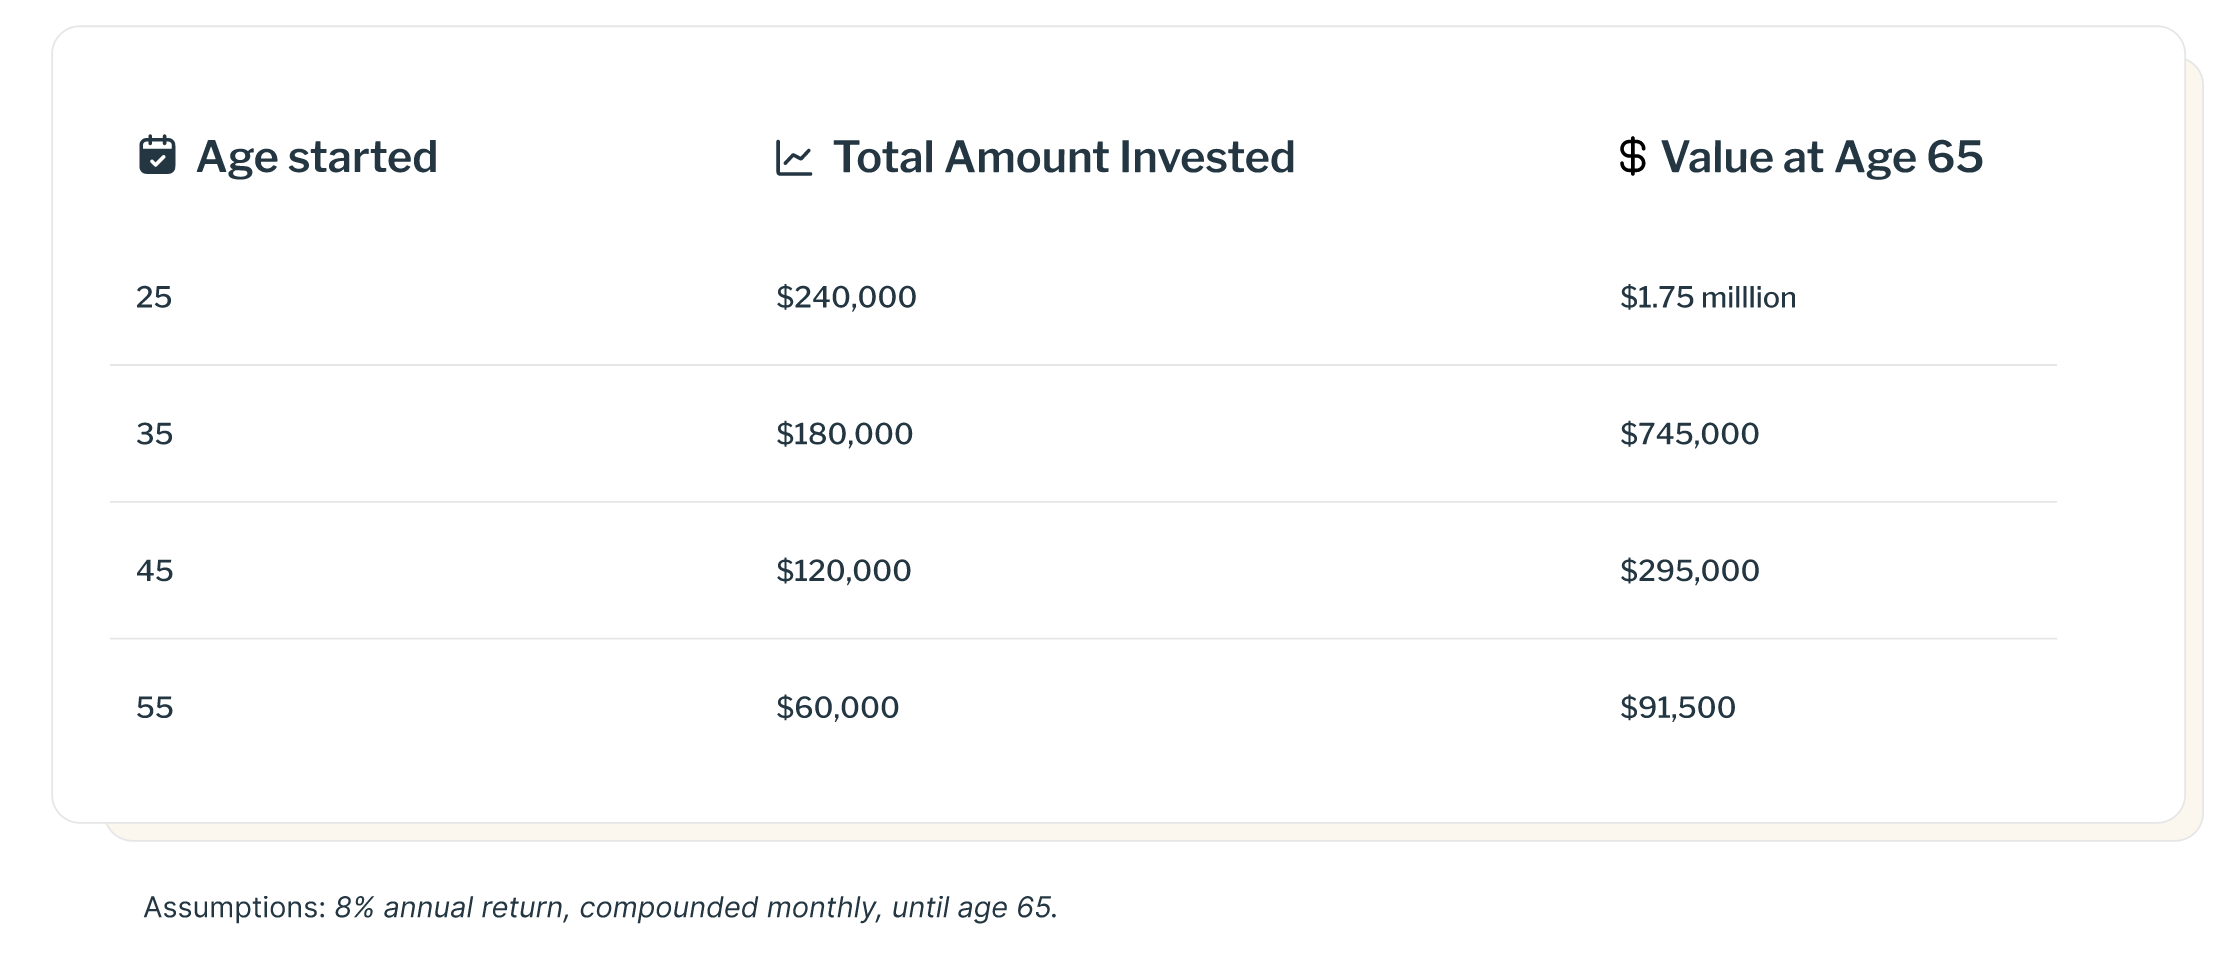The image size is (2214, 964).
Task: Click the italic 8% annual return note
Action: coord(695,908)
